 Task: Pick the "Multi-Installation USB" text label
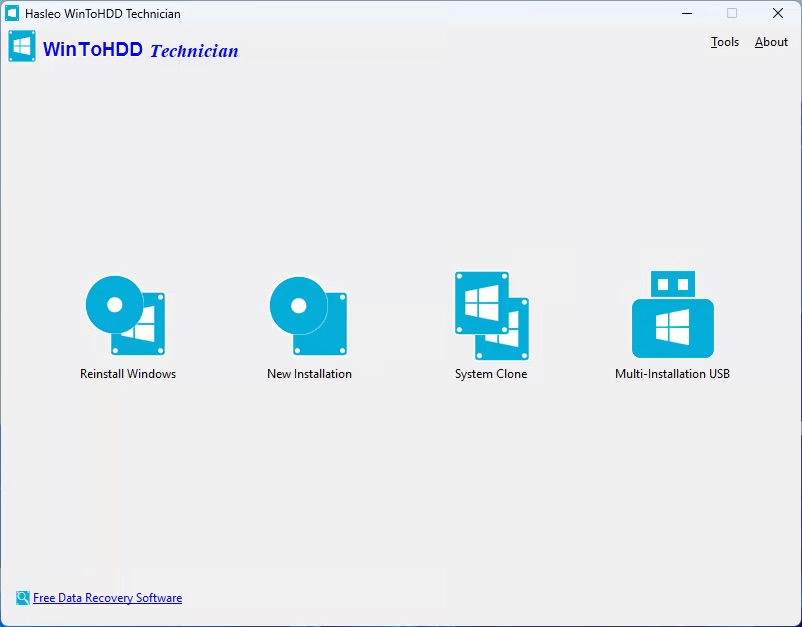tap(672, 374)
